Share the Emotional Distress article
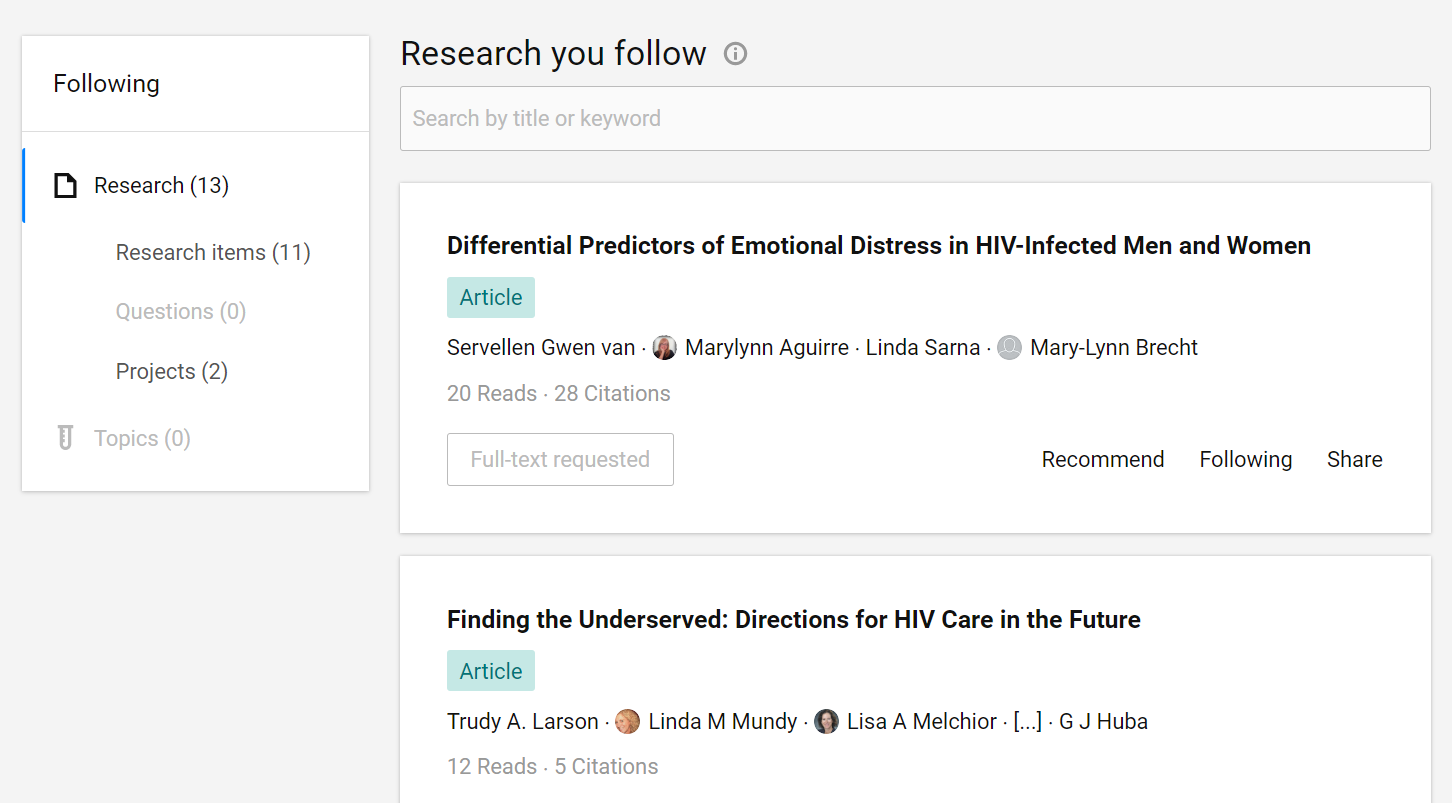This screenshot has width=1452, height=803. pos(1354,460)
